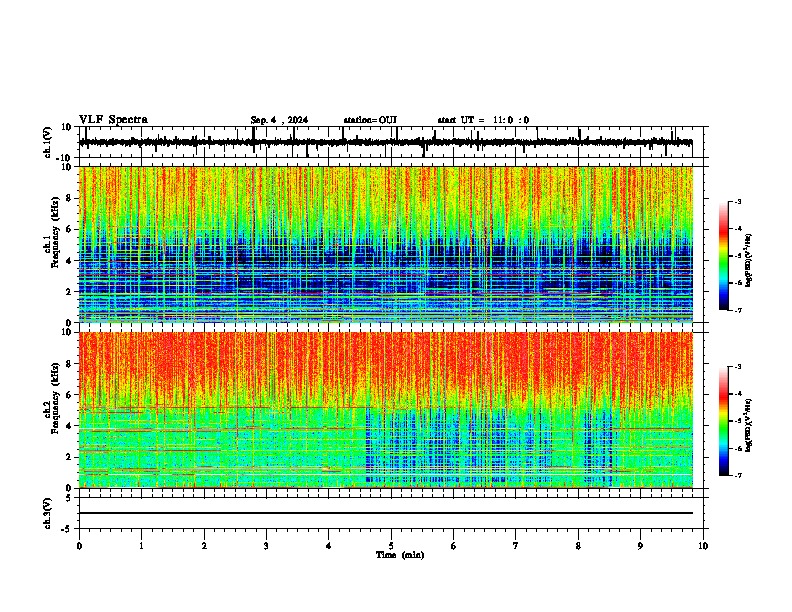Click the "ch.3(V)" axis label
This screenshot has width=792, height=612.
point(48,513)
